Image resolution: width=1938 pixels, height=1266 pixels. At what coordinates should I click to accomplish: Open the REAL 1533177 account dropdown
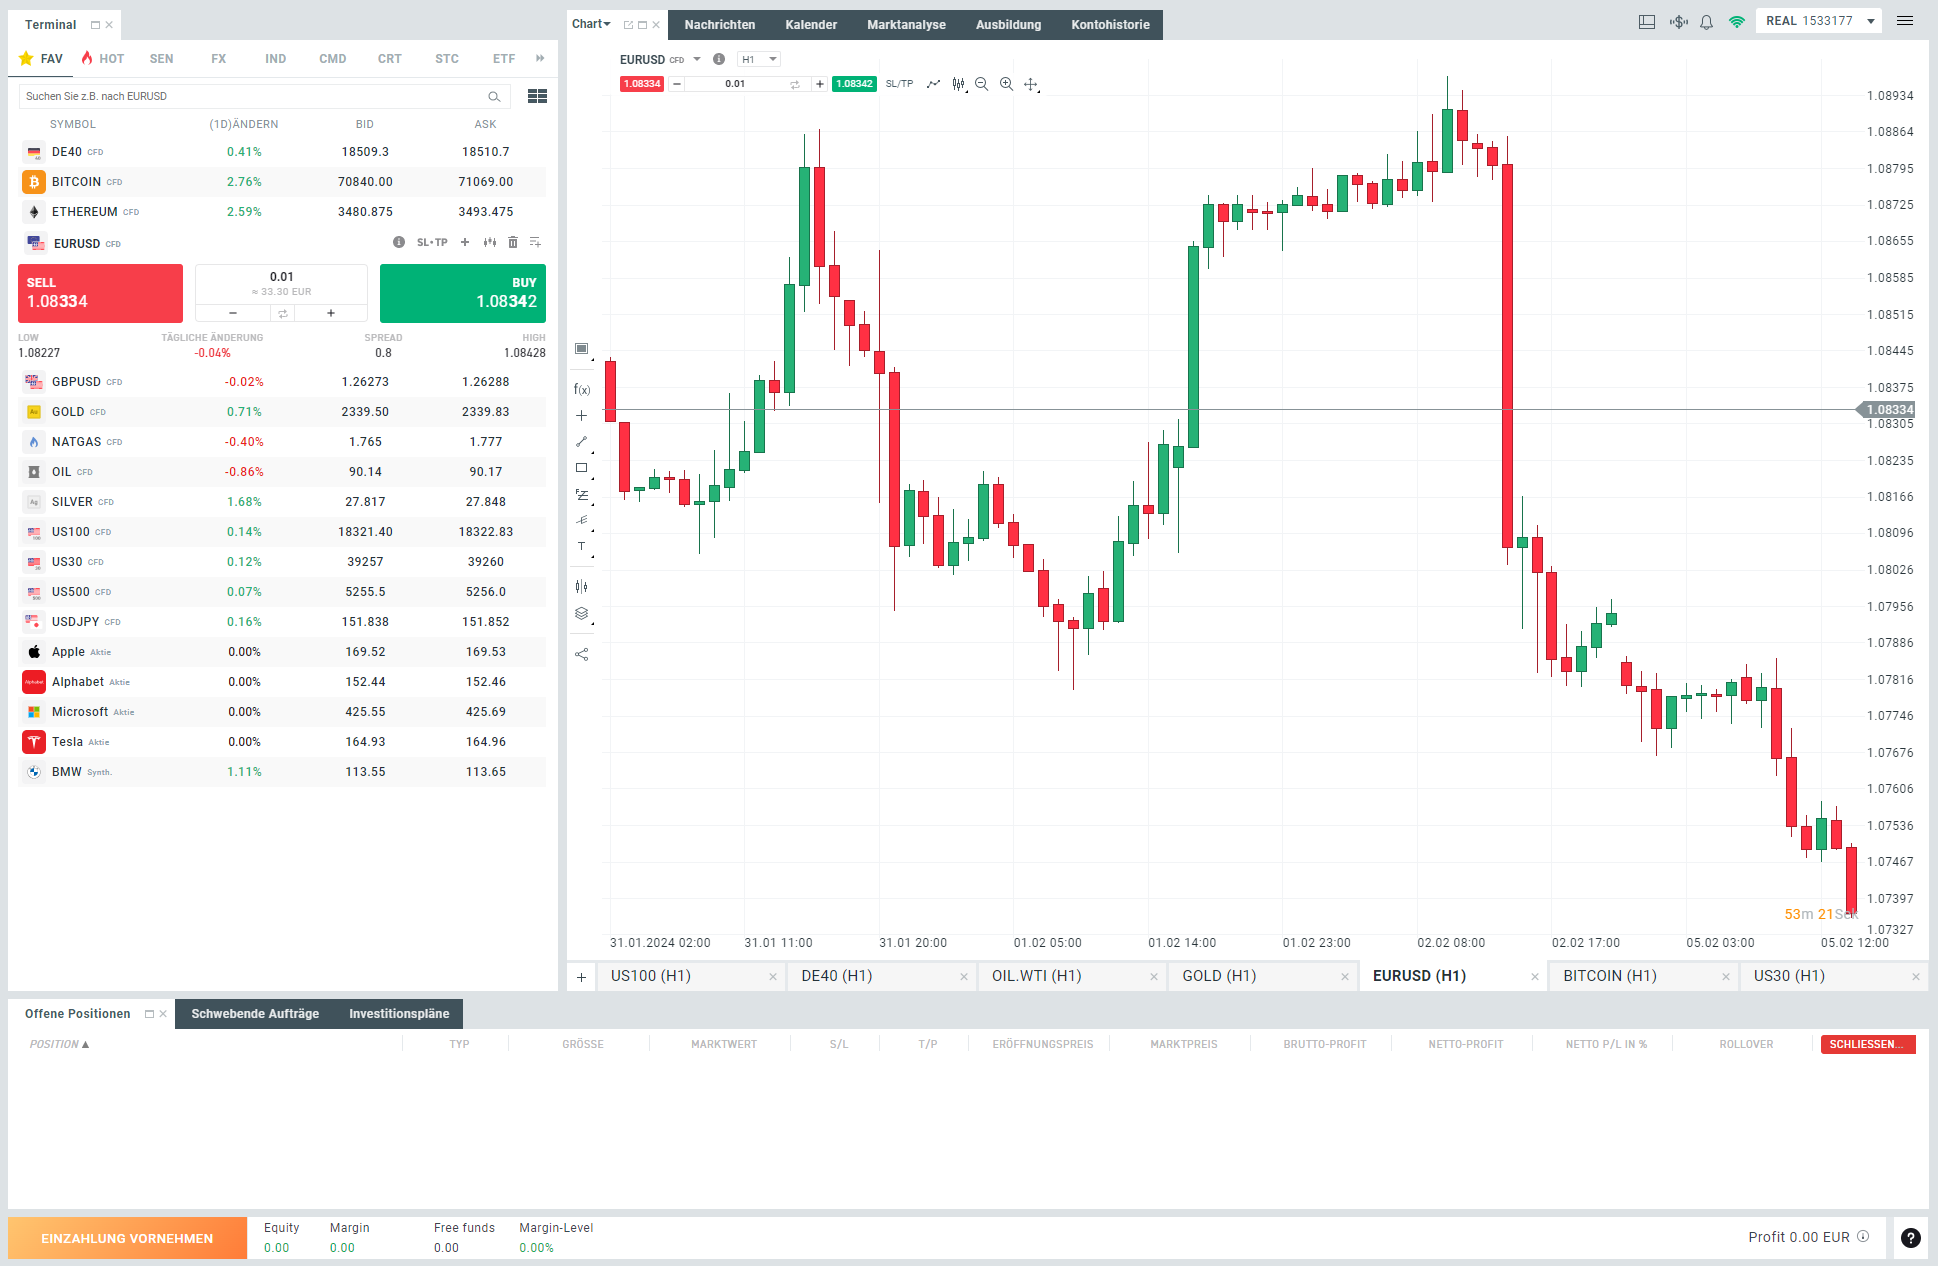click(x=1819, y=21)
